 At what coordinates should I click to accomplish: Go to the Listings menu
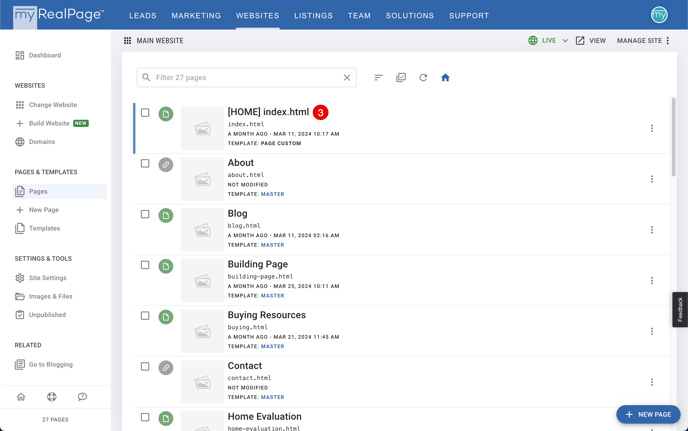coord(313,15)
